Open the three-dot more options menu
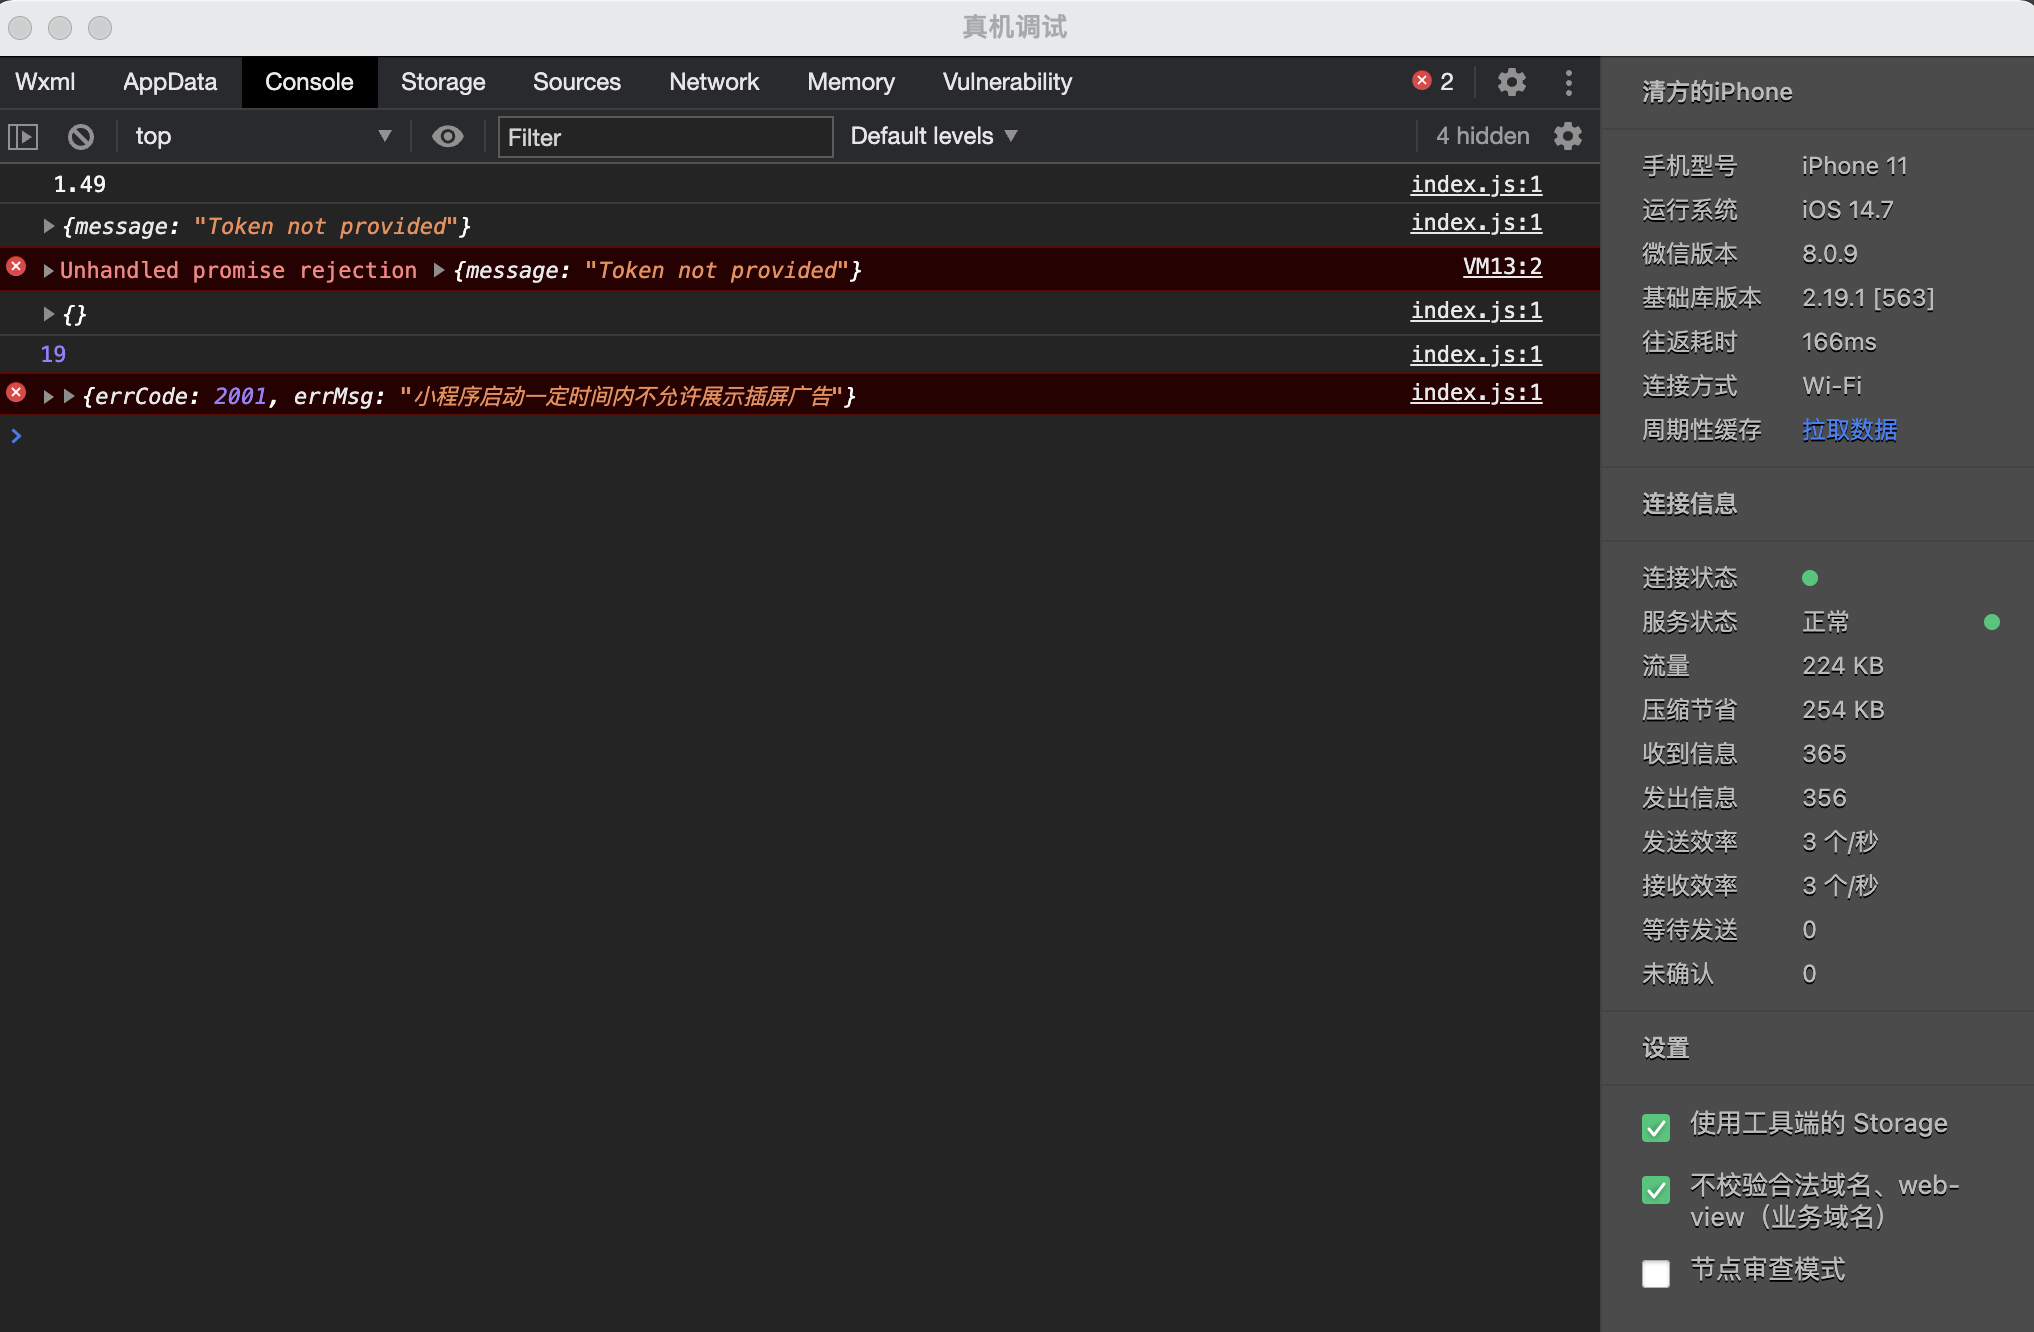Image resolution: width=2034 pixels, height=1332 pixels. click(x=1568, y=82)
